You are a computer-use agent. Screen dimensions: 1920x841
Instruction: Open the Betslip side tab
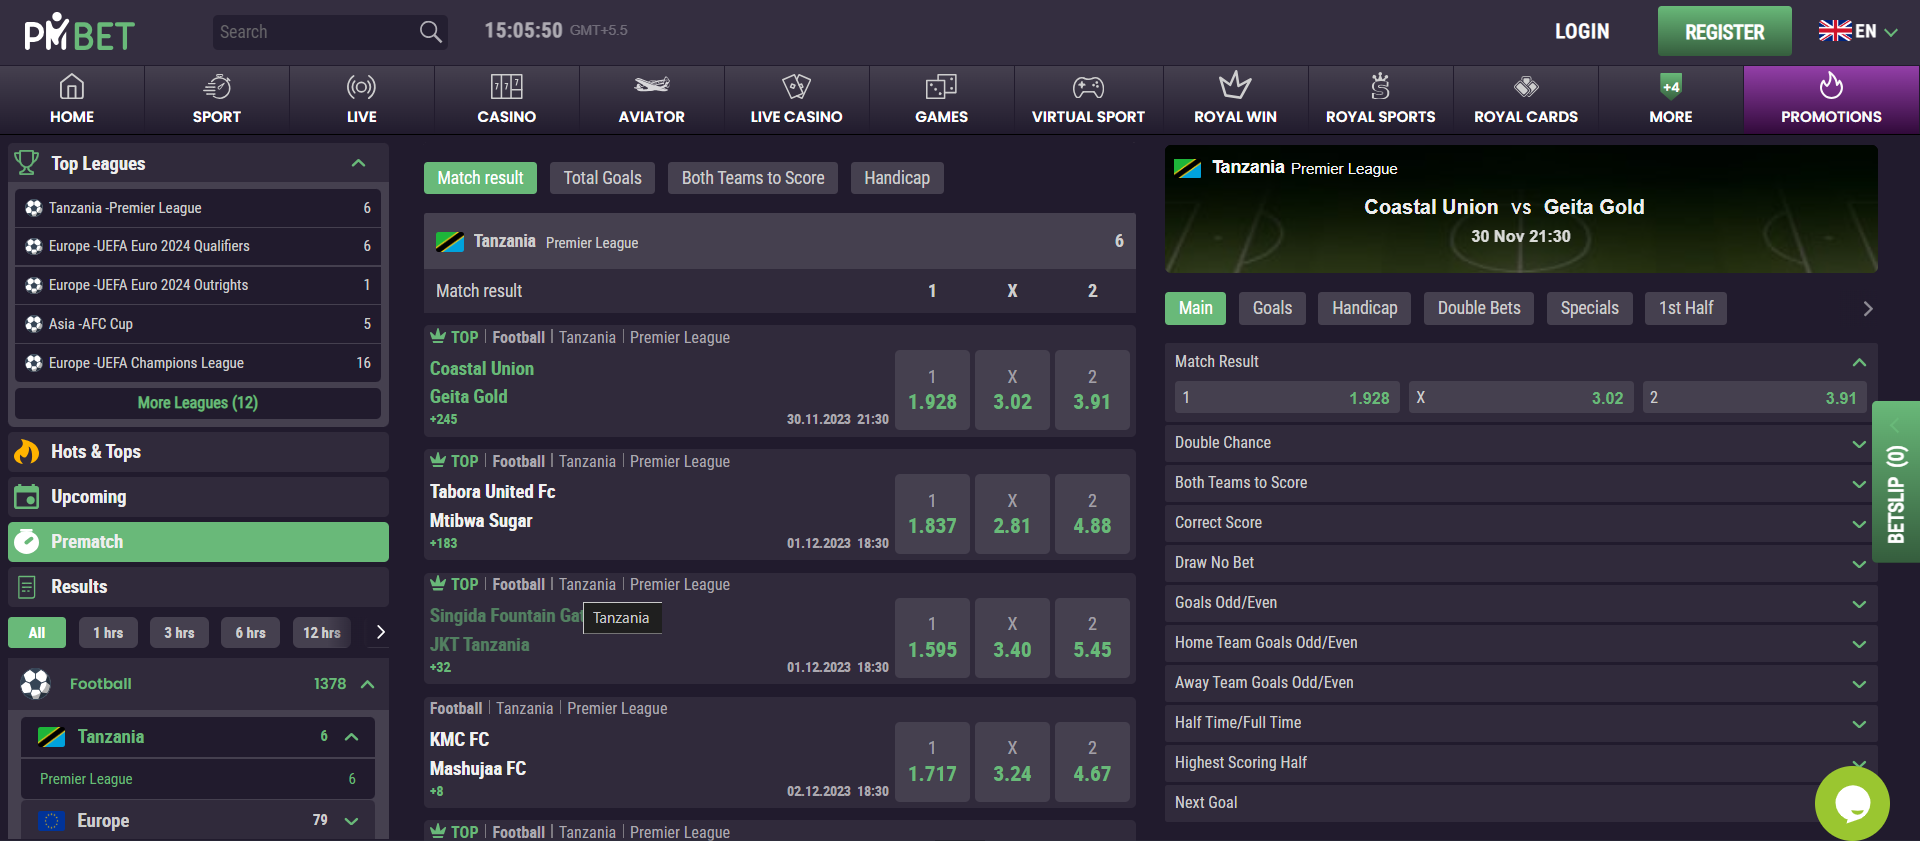click(x=1896, y=482)
